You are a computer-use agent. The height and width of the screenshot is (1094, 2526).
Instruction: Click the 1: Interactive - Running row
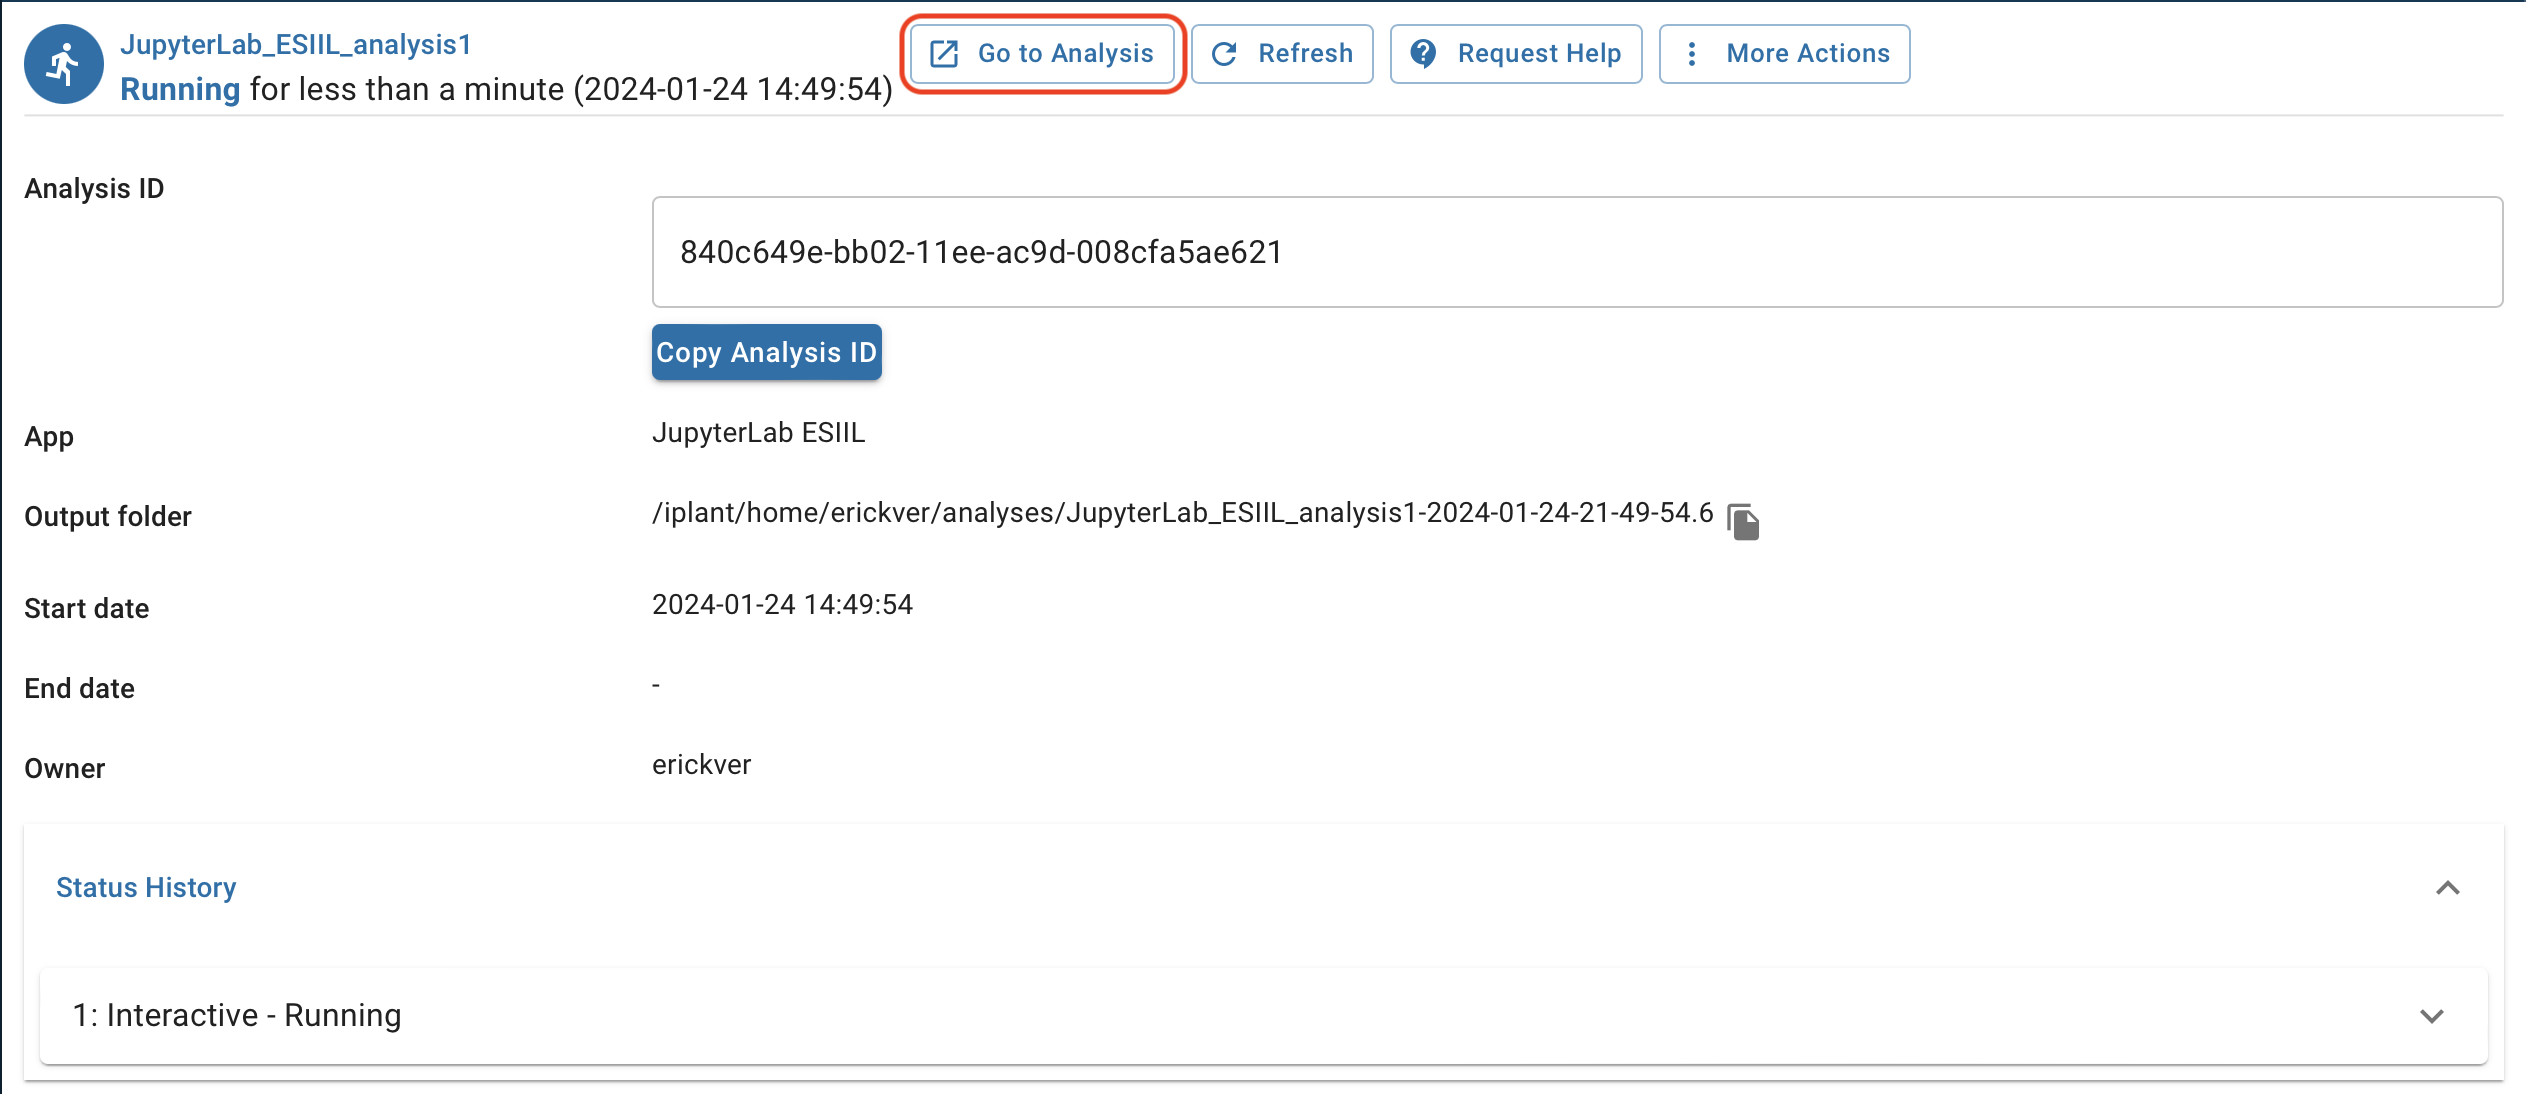coord(237,1016)
